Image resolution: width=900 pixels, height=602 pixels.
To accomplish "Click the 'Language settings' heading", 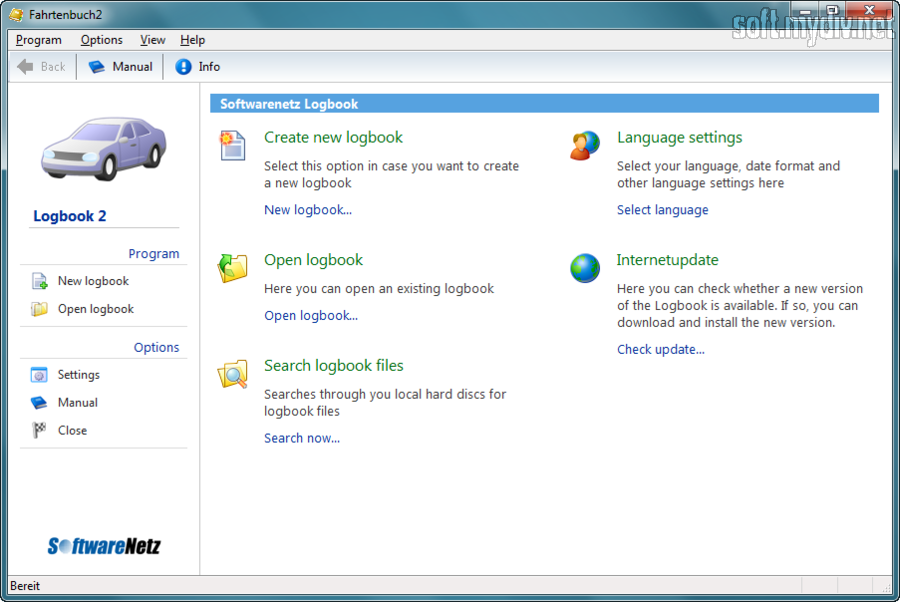I will click(x=680, y=138).
